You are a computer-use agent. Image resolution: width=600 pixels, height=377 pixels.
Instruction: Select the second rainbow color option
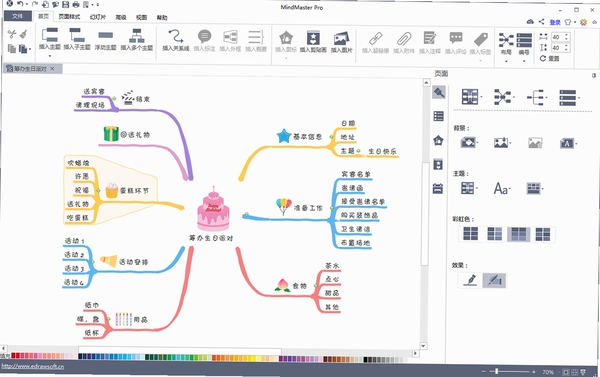tap(494, 234)
